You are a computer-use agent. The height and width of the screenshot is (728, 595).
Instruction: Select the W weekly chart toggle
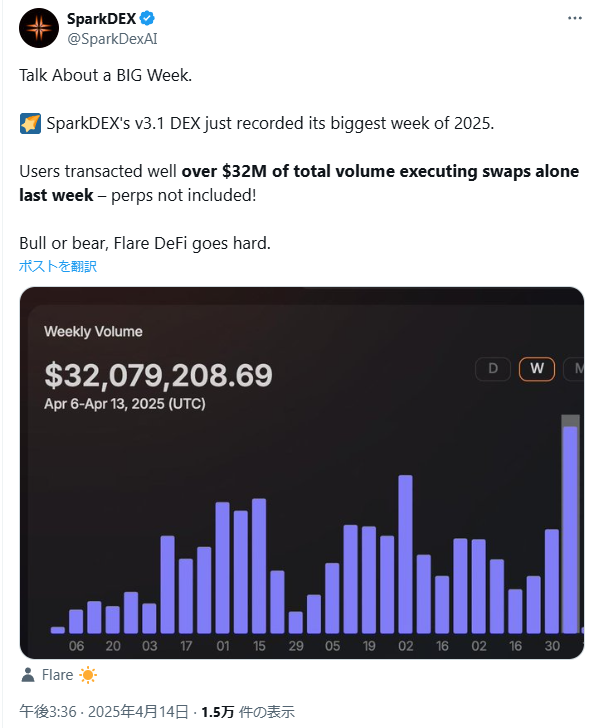pyautogui.click(x=537, y=369)
